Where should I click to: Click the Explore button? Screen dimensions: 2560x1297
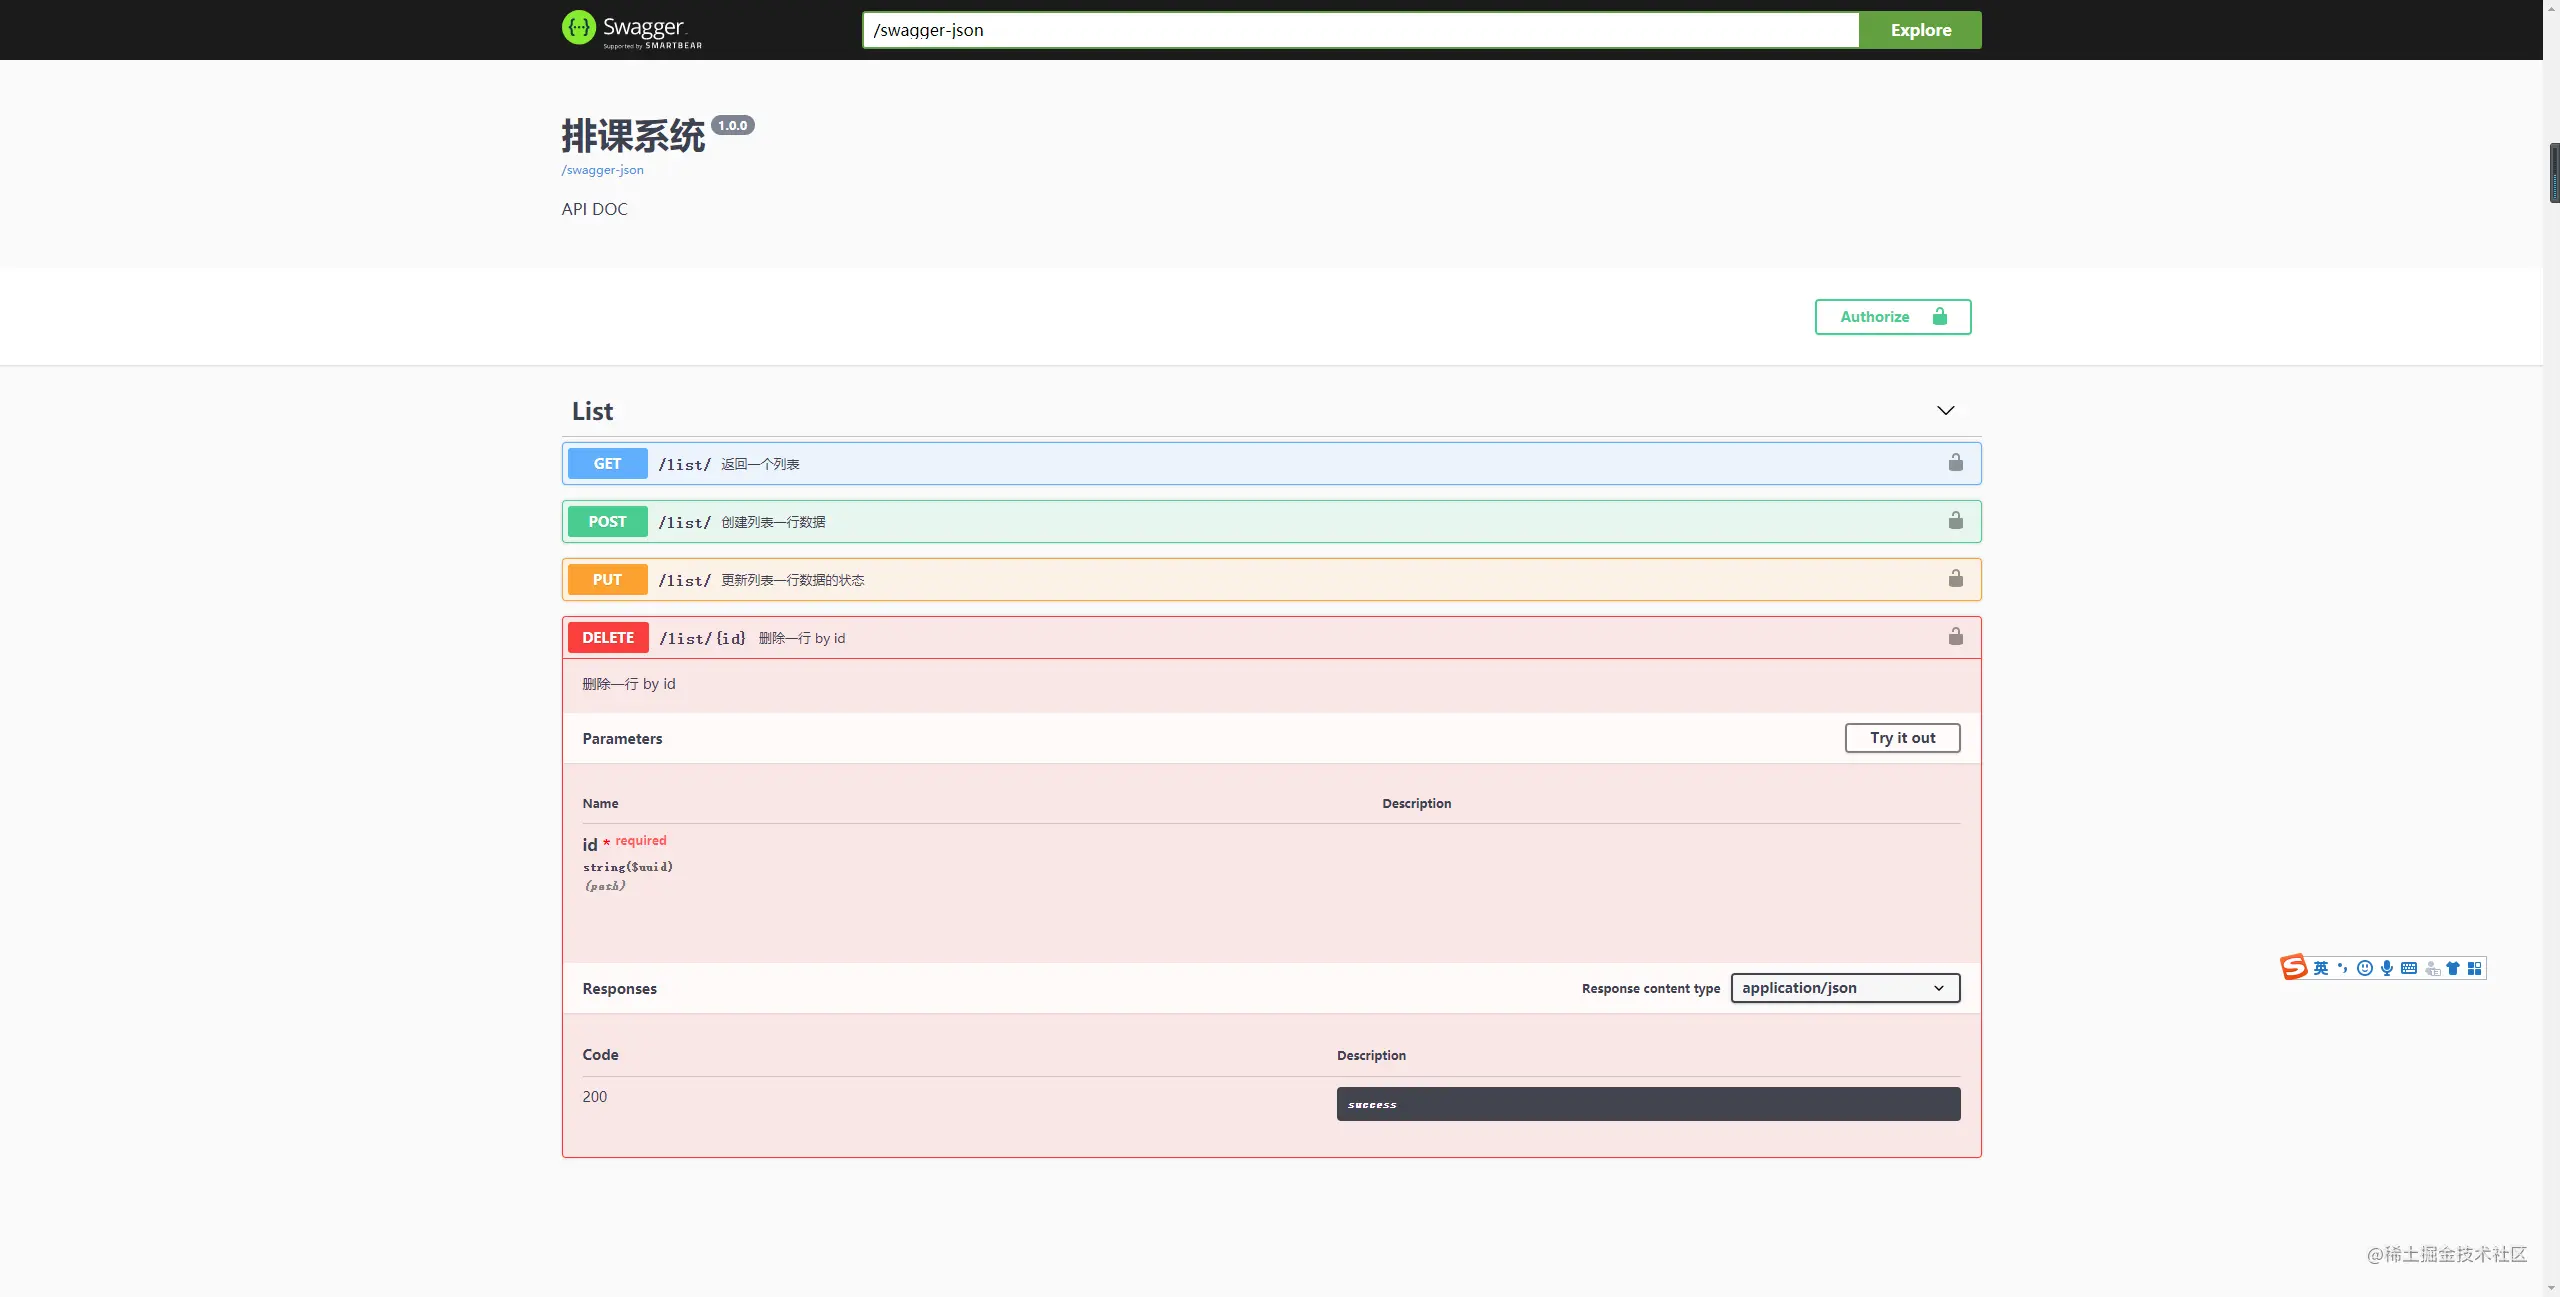tap(1920, 30)
